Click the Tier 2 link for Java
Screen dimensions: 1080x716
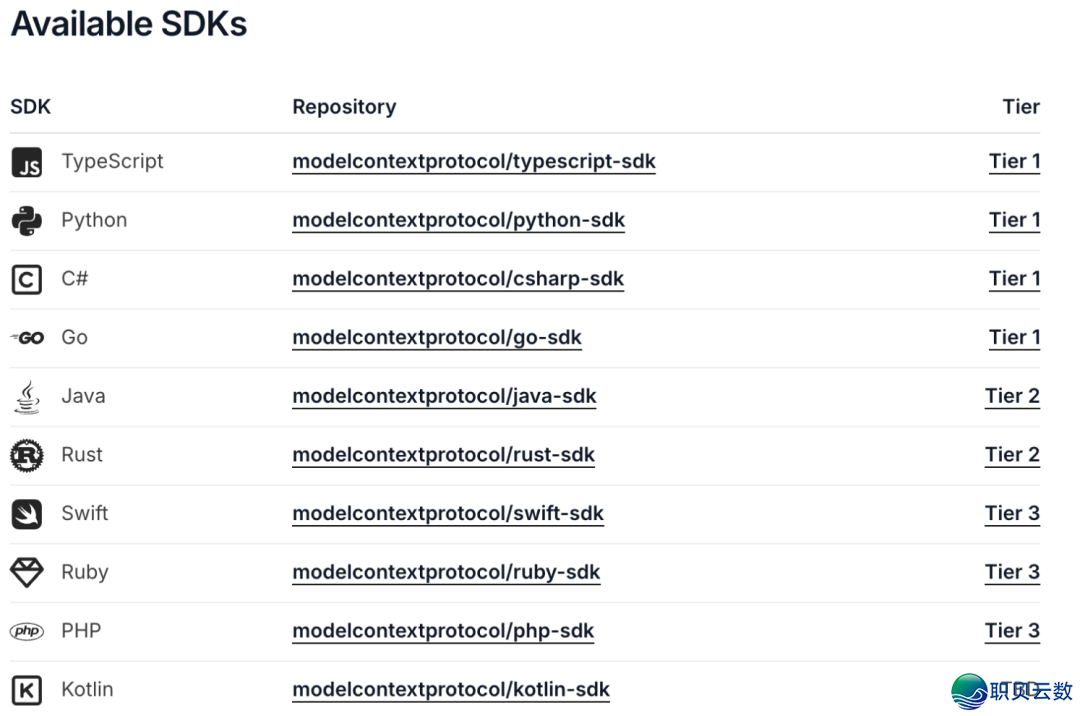[1012, 397]
